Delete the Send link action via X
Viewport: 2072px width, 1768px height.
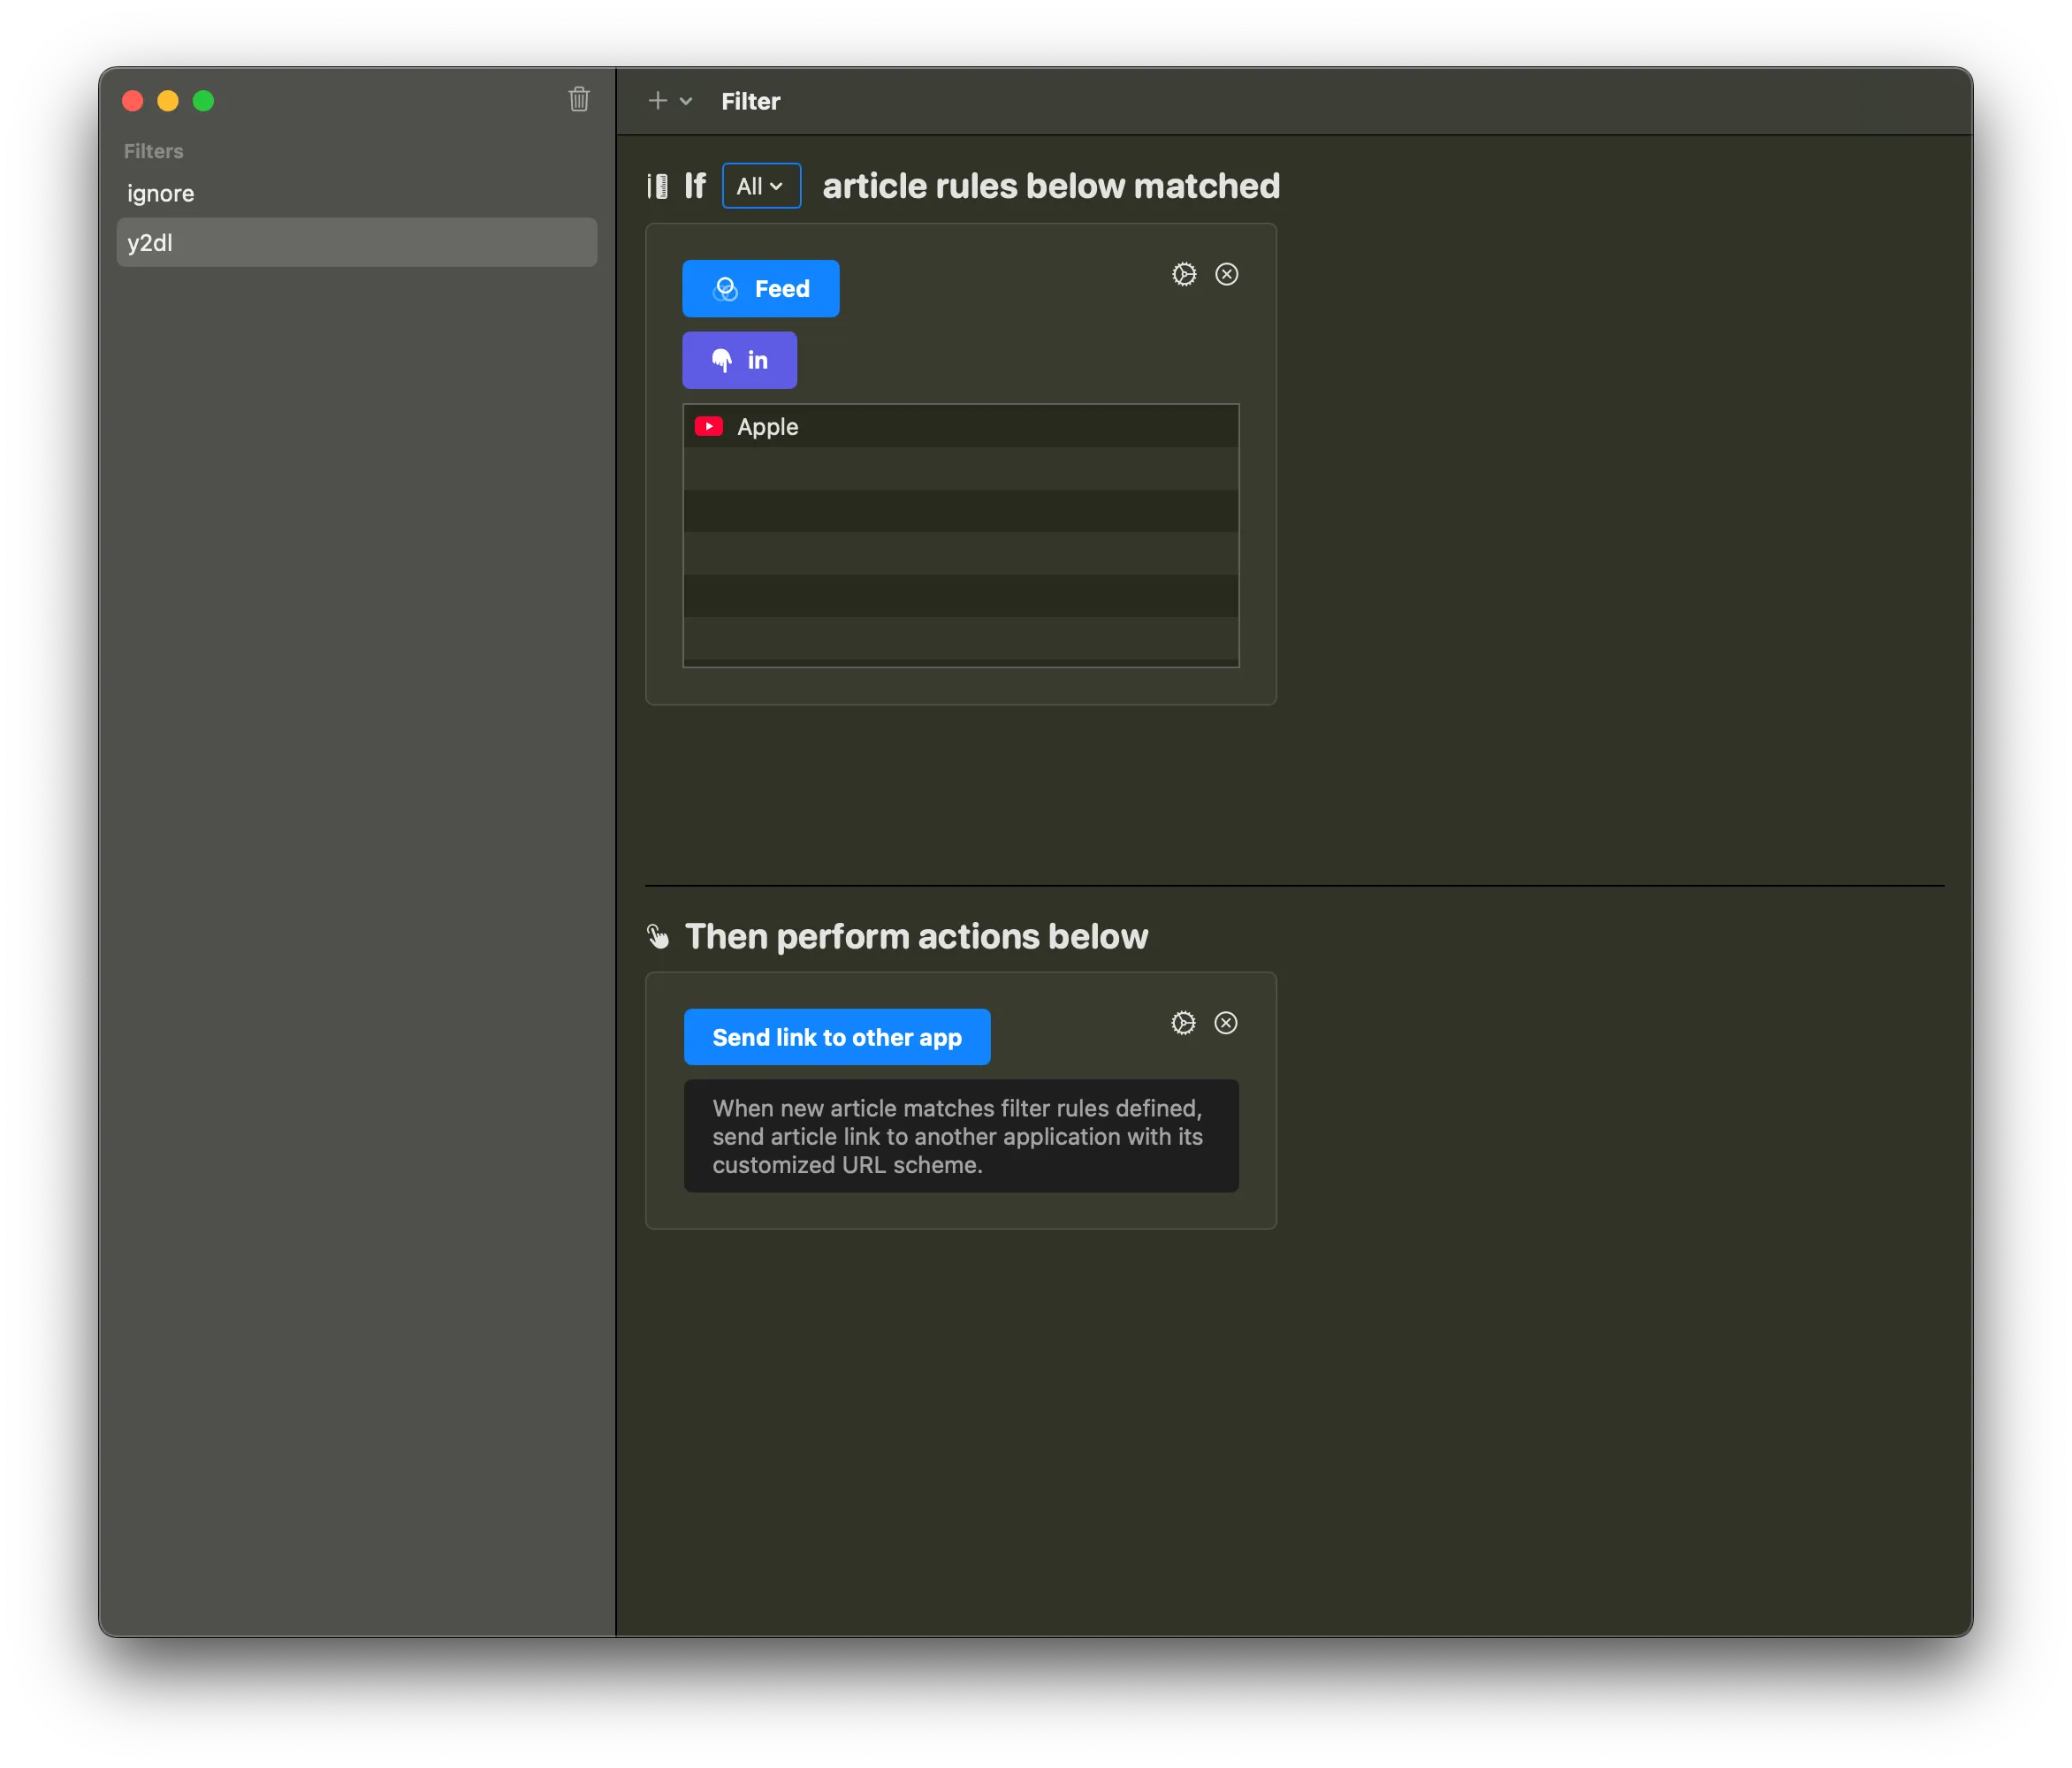coord(1226,1023)
